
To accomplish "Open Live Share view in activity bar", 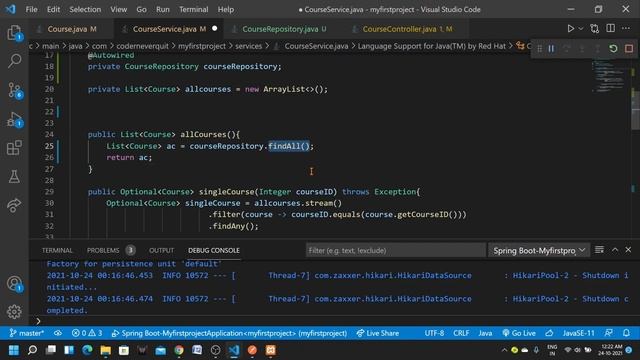I will pos(14,205).
